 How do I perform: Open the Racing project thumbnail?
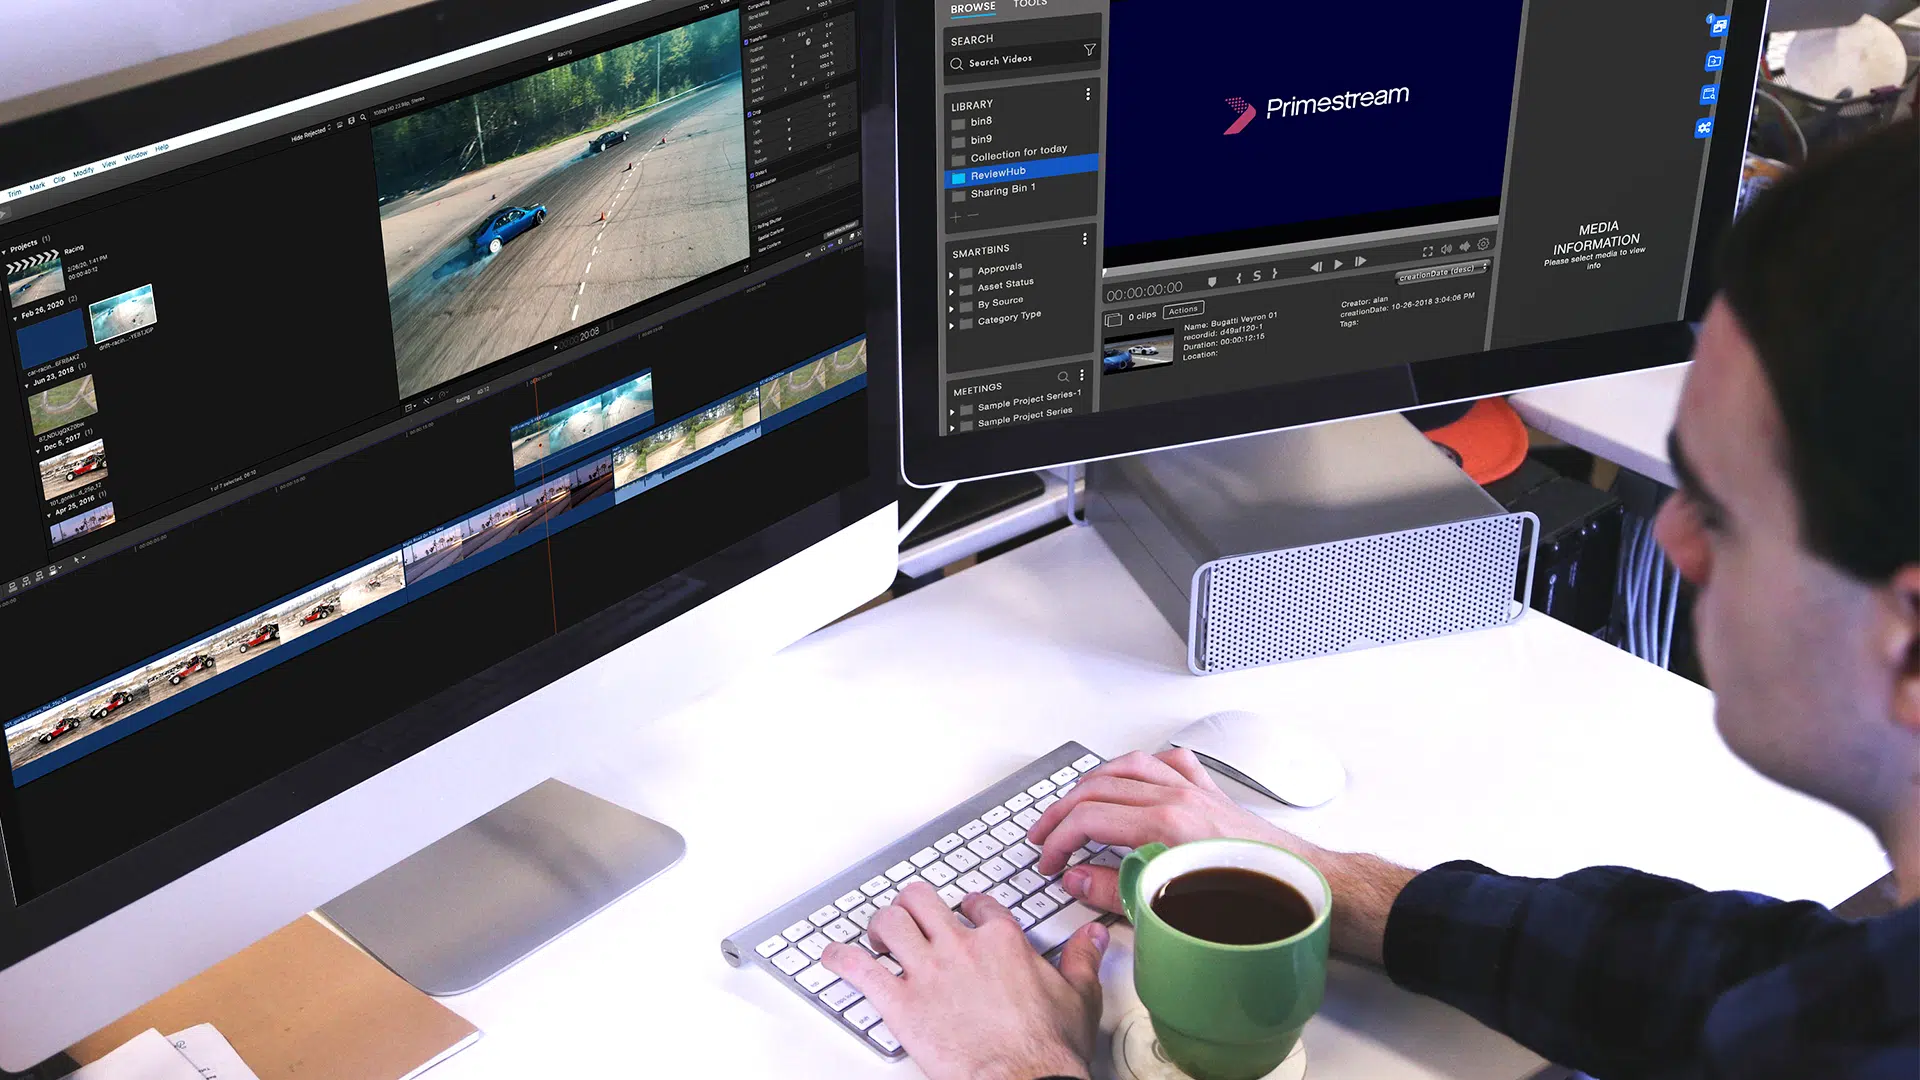[35, 278]
